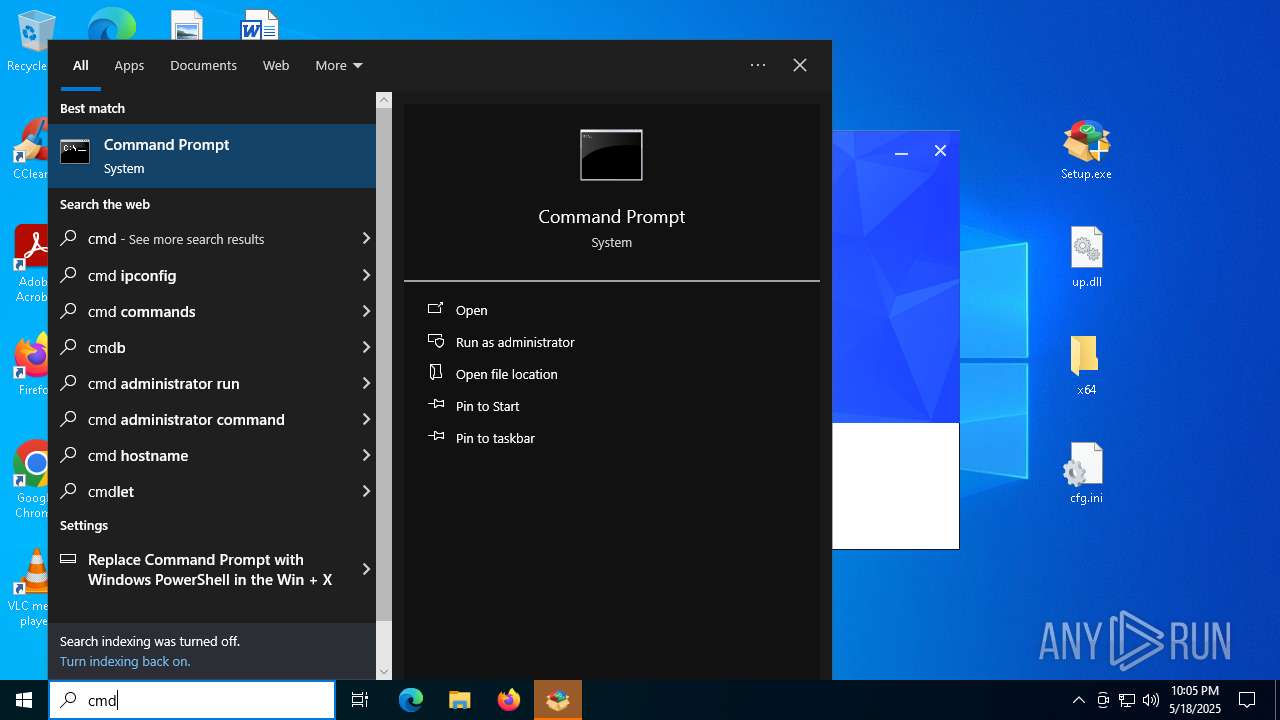Select cmd hostname web suggestion
1280x720 pixels.
pos(212,455)
